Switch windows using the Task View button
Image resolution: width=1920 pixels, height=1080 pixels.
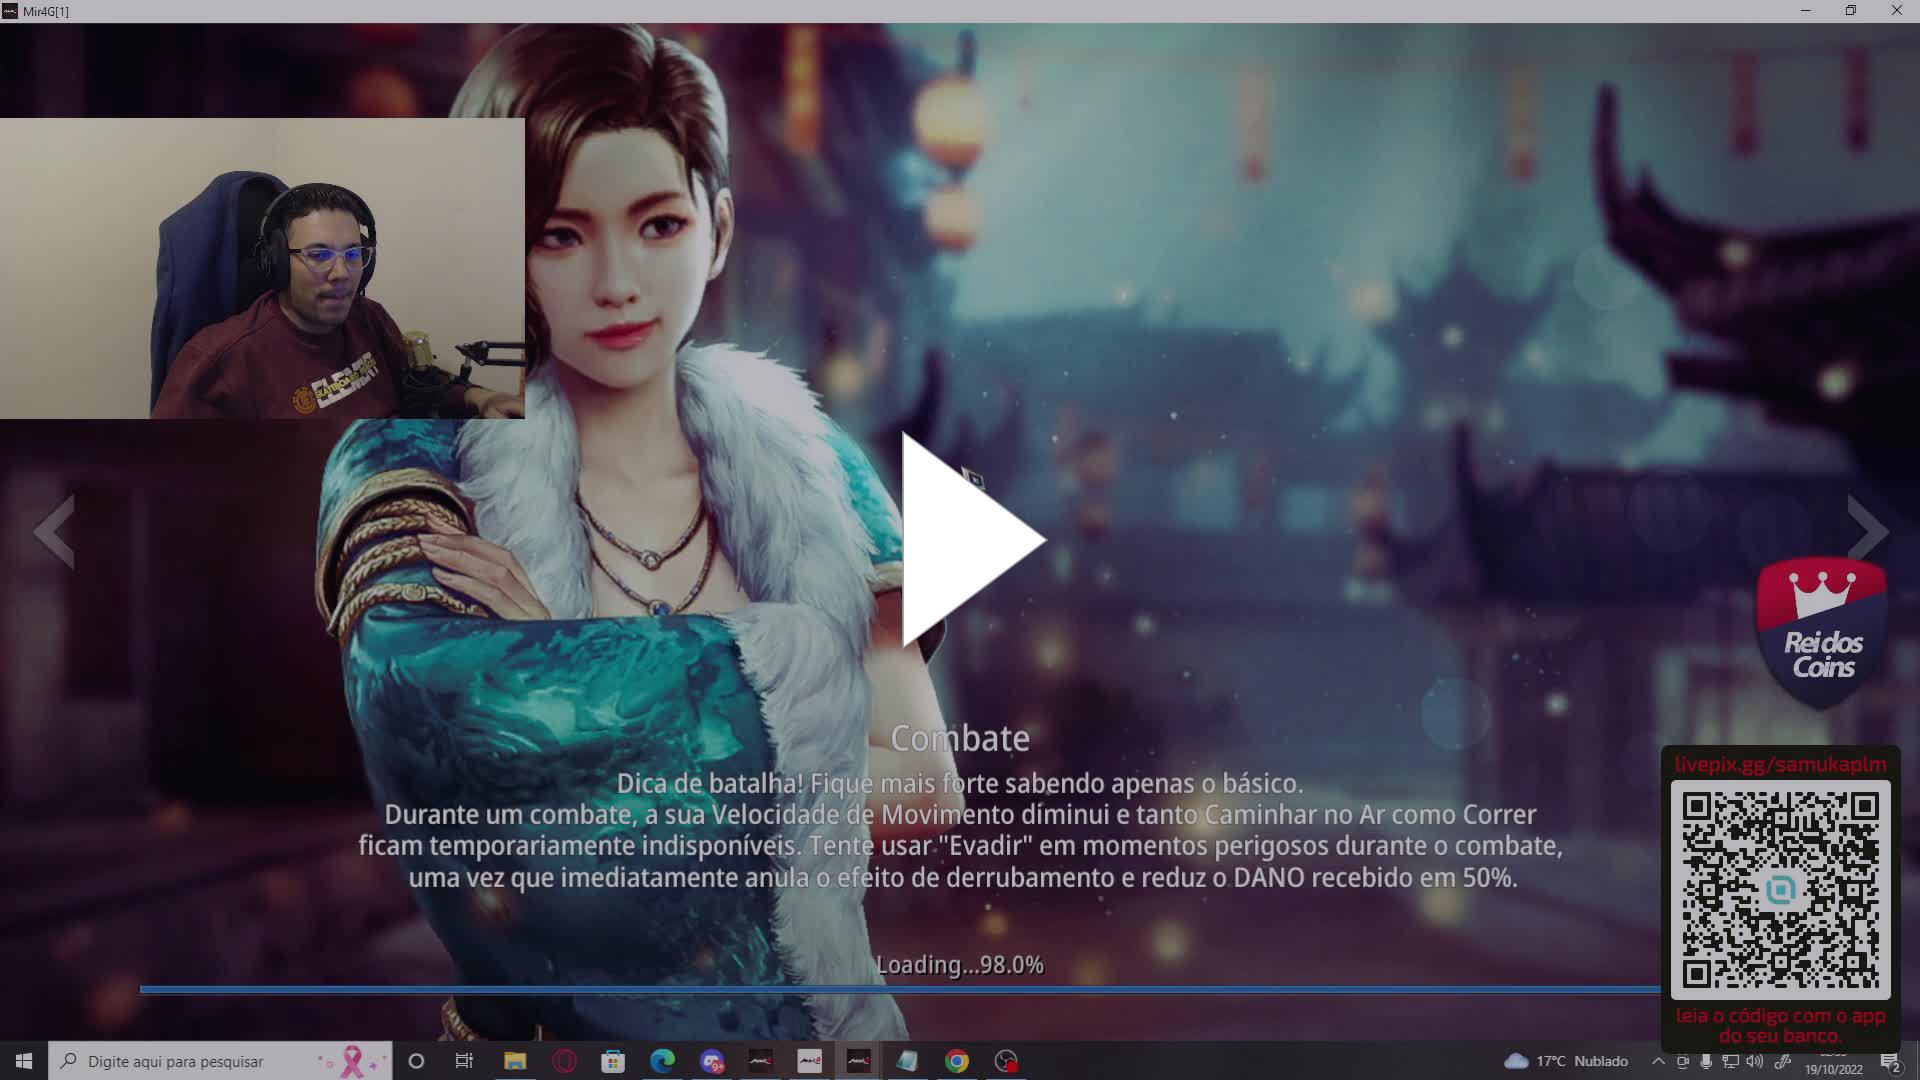pos(464,1061)
